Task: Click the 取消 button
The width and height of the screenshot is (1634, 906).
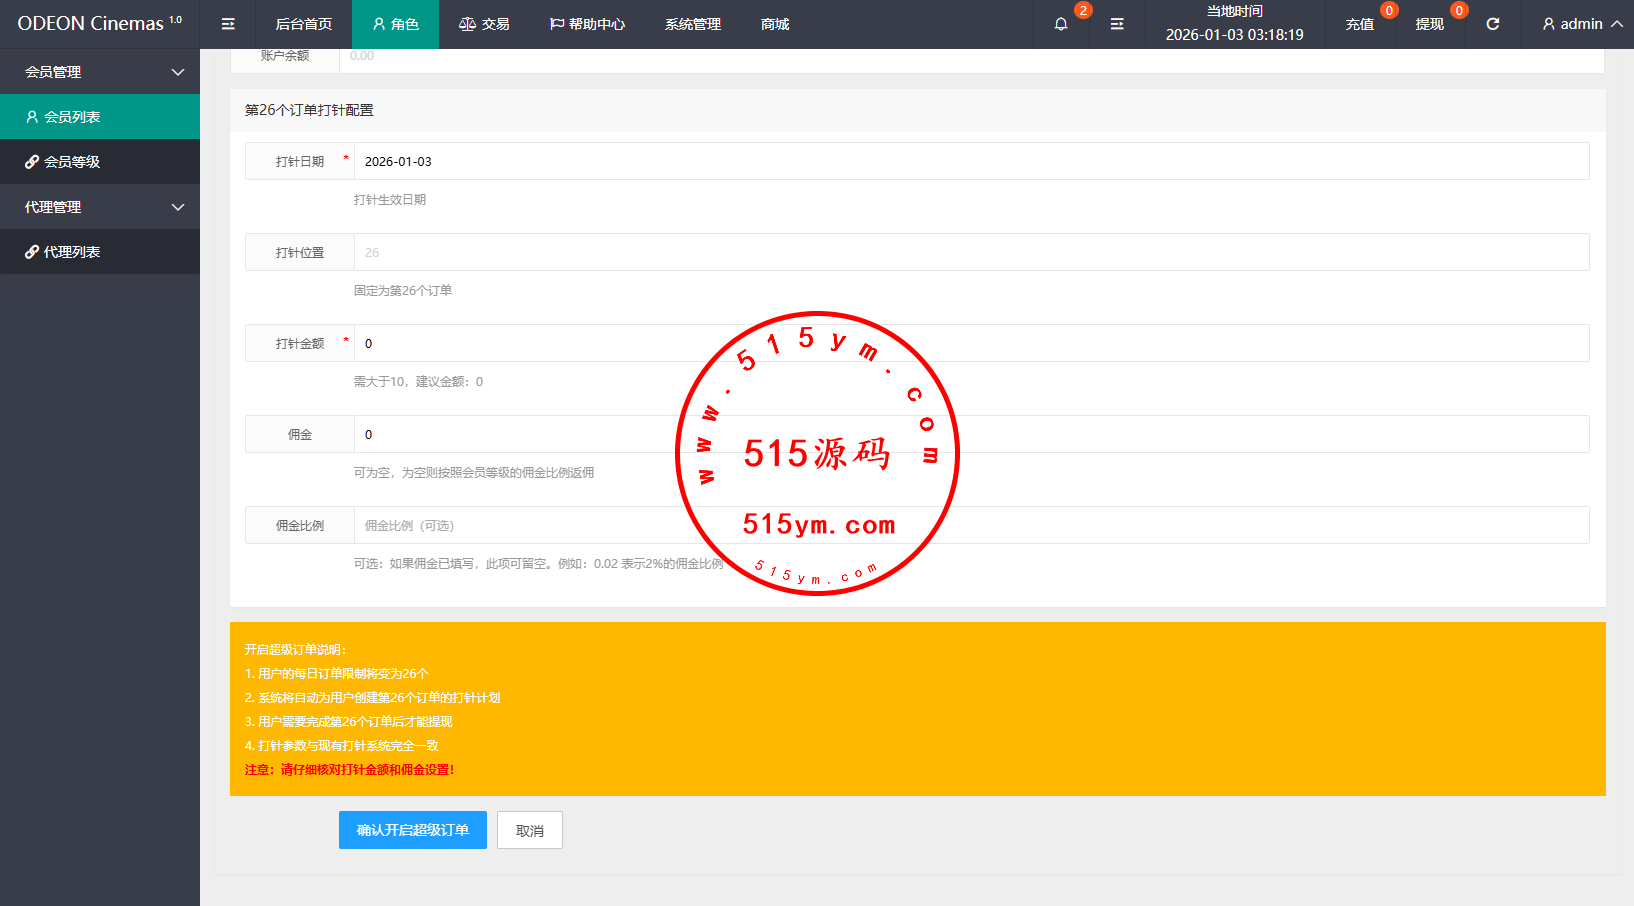Action: [530, 830]
